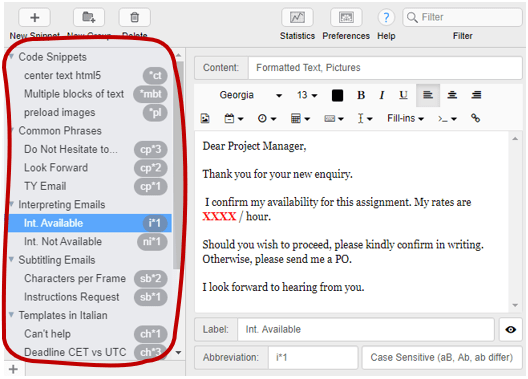Toggle italic formatting
Image resolution: width=528 pixels, height=379 pixels.
(x=382, y=95)
